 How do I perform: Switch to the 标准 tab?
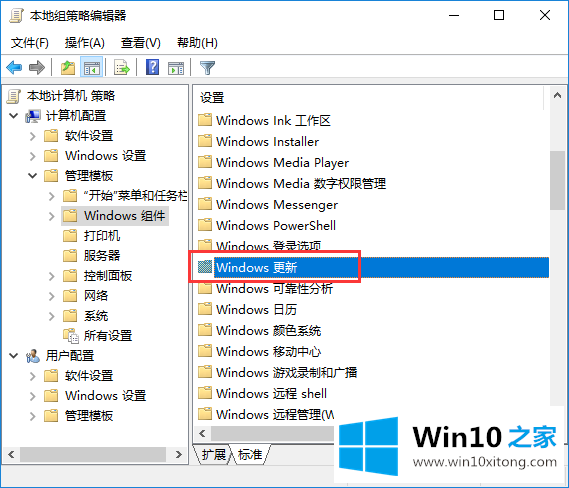[250, 454]
